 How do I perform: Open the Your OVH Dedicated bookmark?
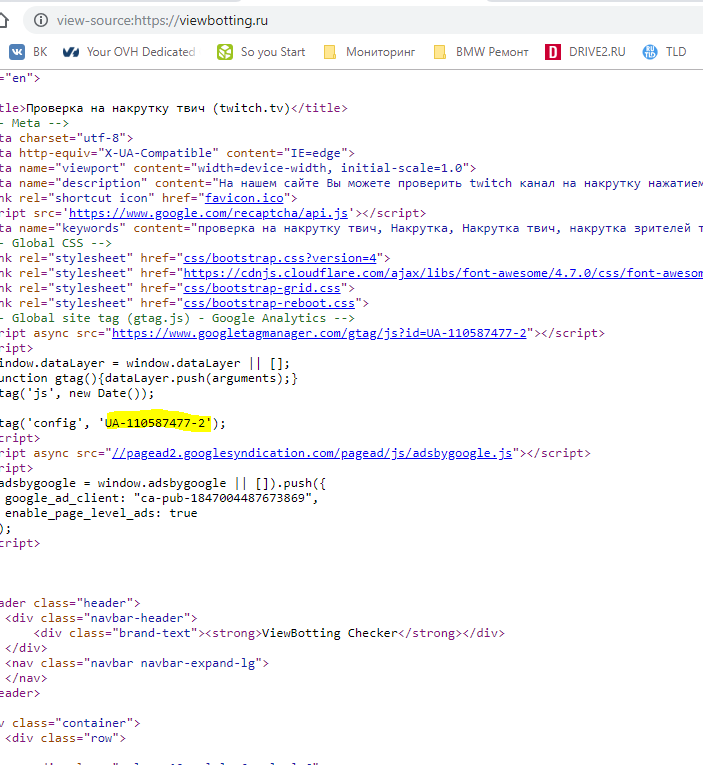click(x=128, y=51)
